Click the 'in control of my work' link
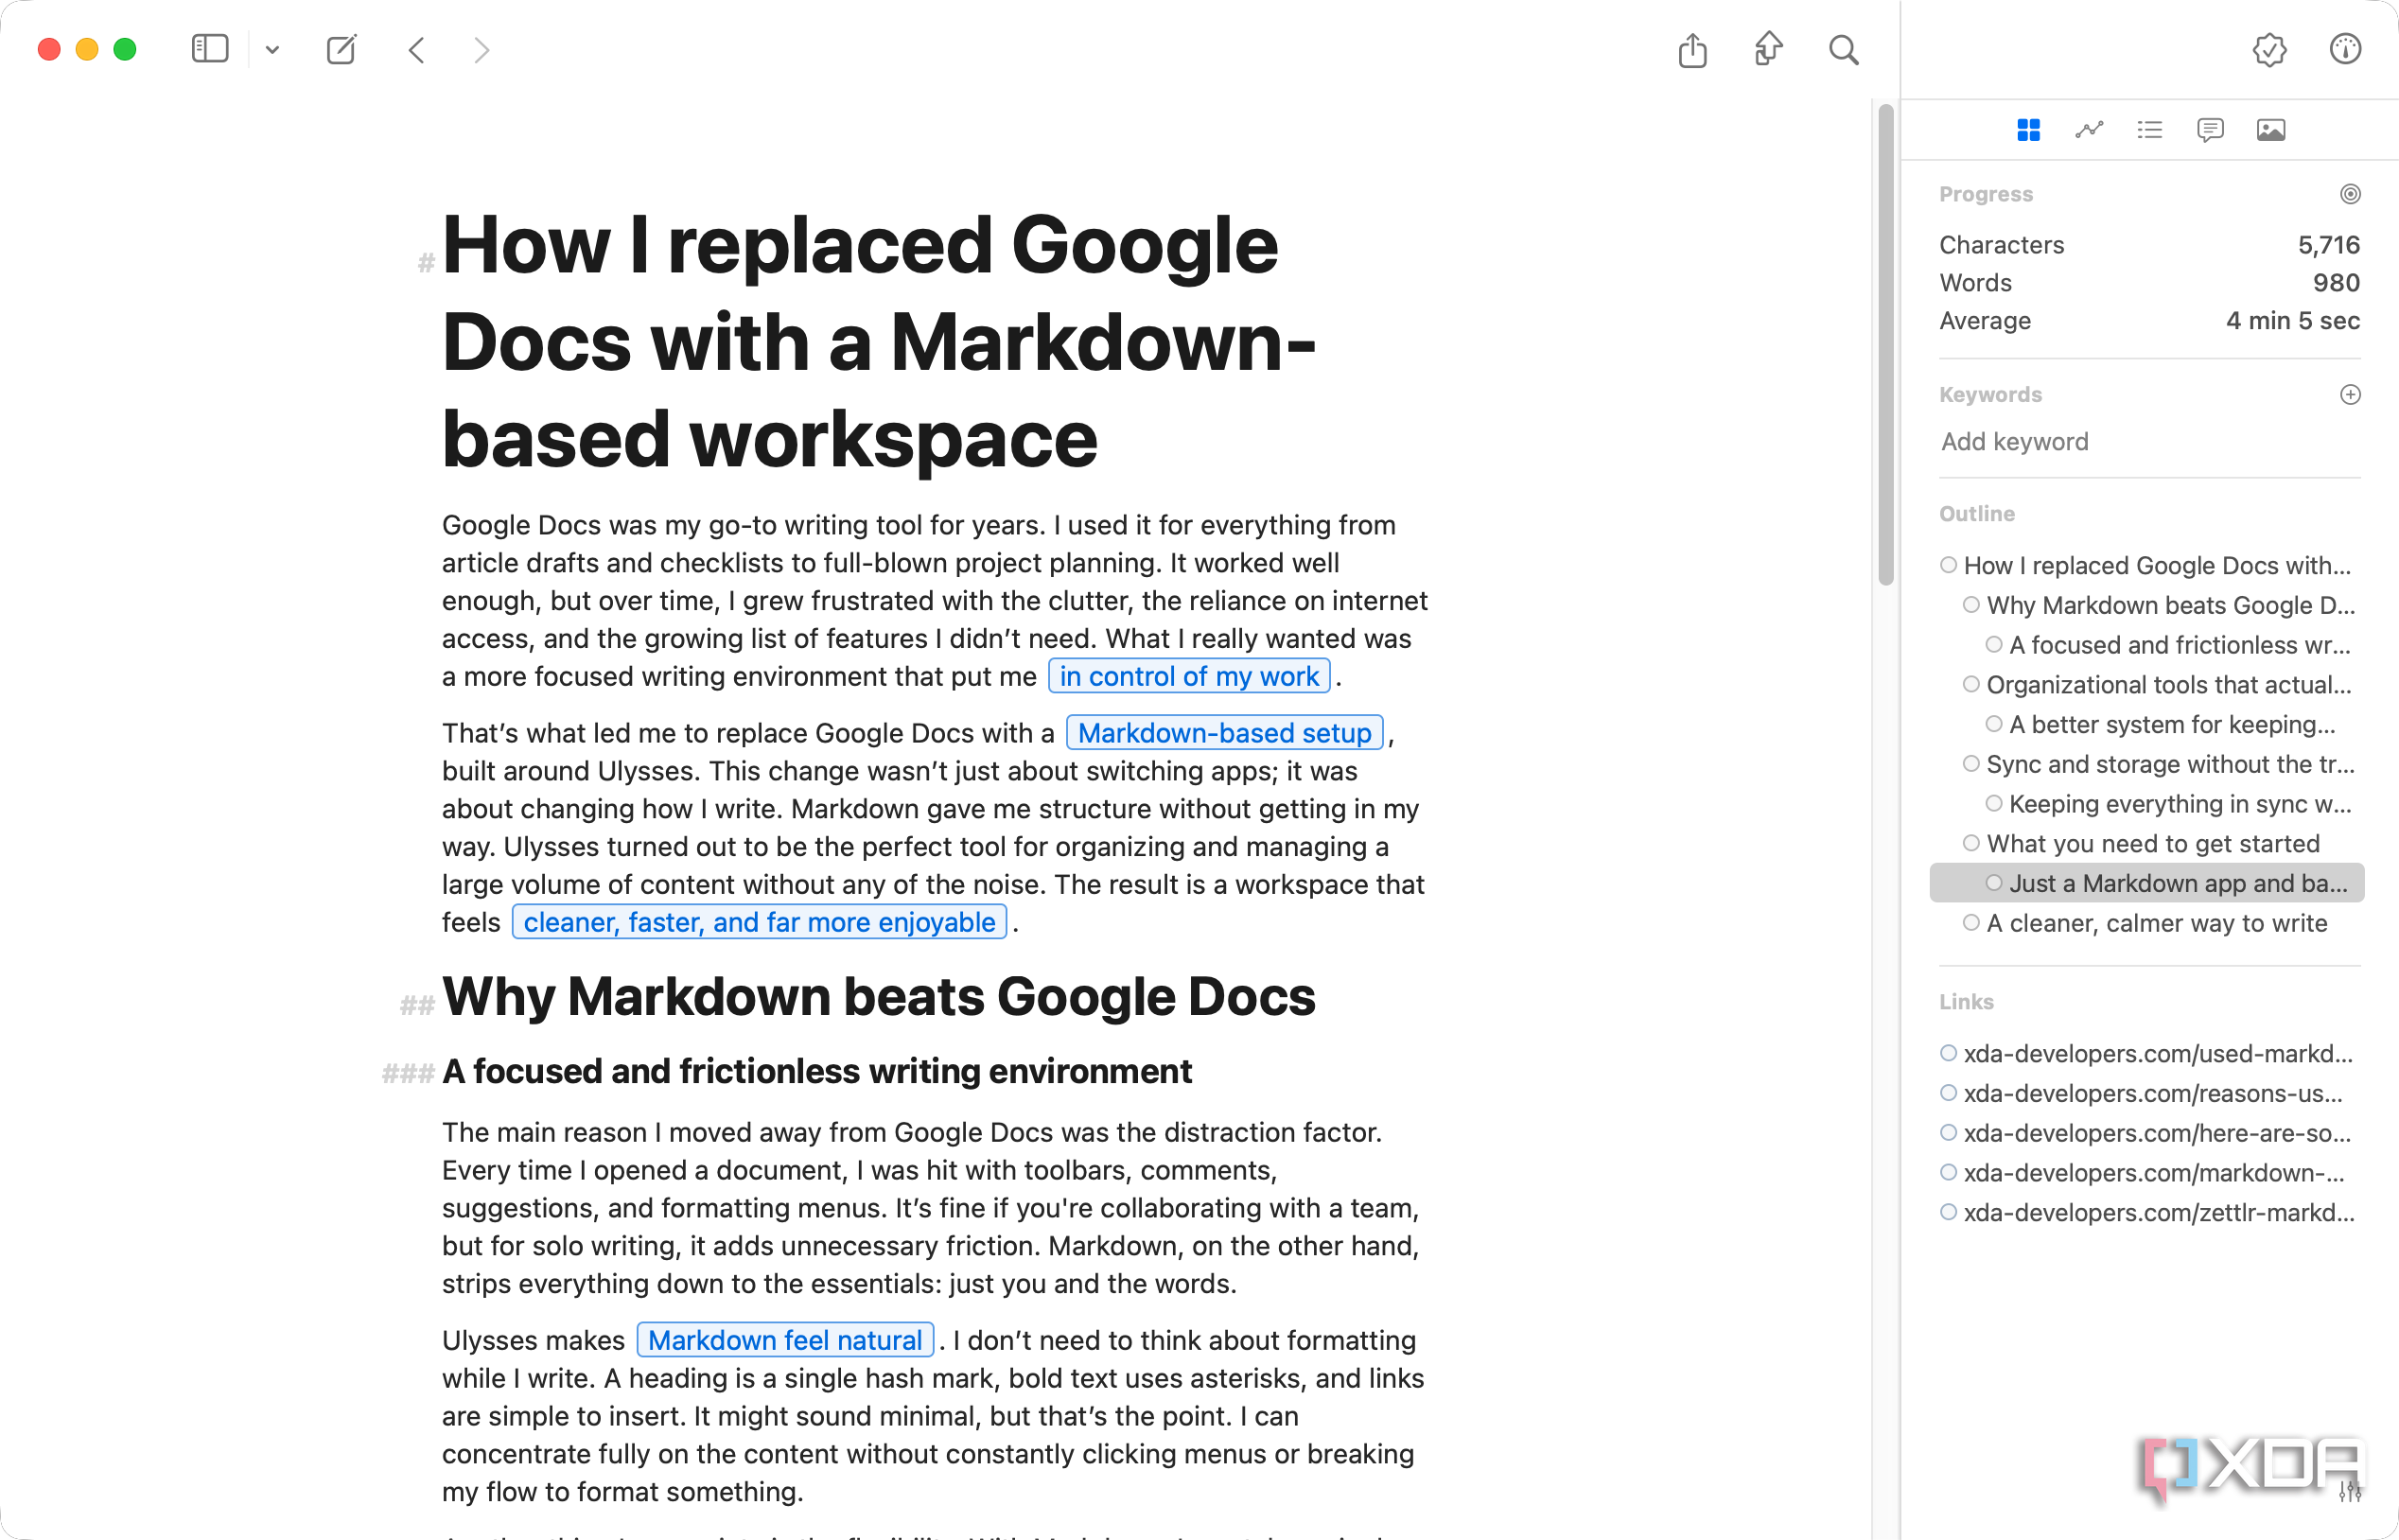 [1189, 677]
